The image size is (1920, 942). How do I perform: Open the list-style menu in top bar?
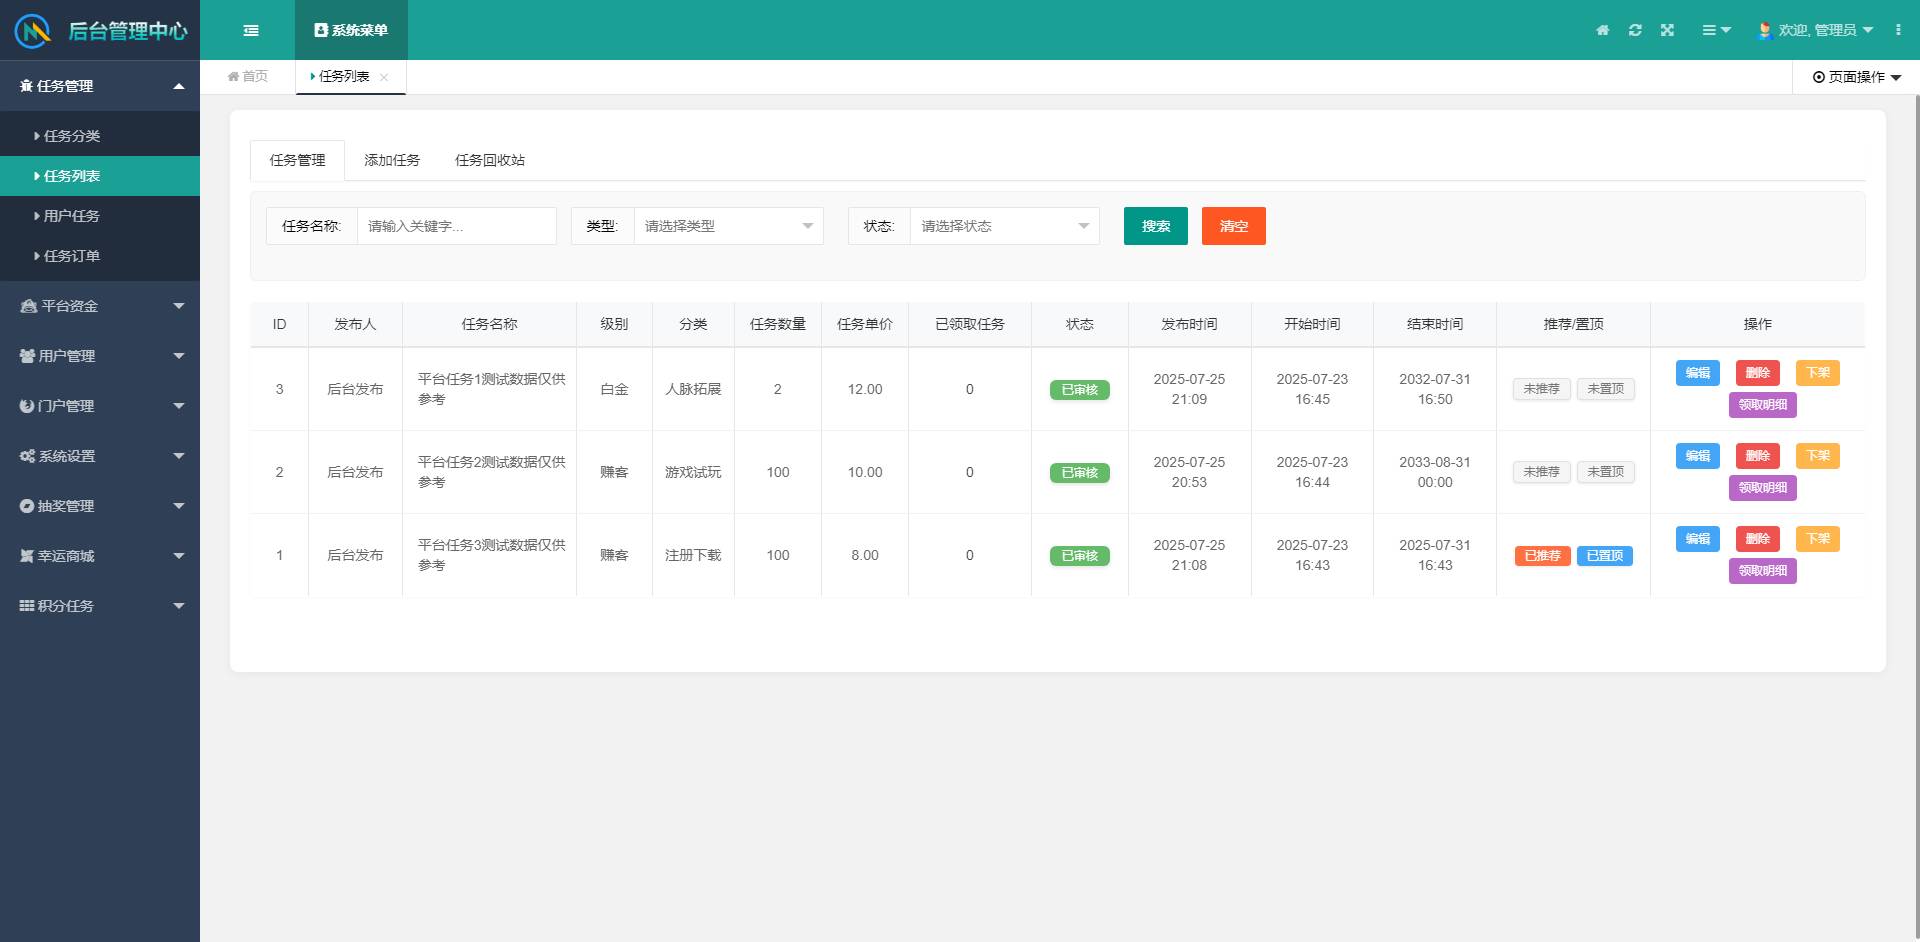(1716, 30)
